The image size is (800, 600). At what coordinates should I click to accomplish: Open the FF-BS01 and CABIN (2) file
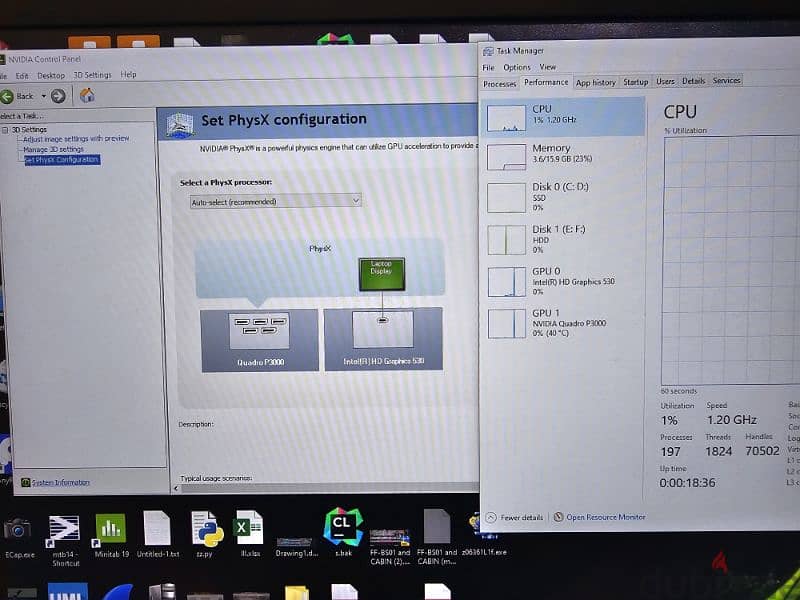pos(390,547)
